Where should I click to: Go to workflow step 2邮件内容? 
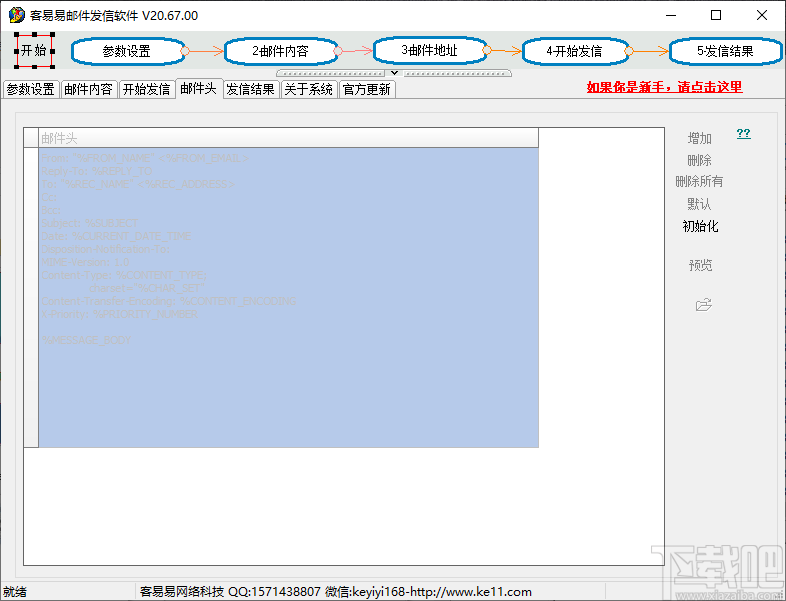280,51
